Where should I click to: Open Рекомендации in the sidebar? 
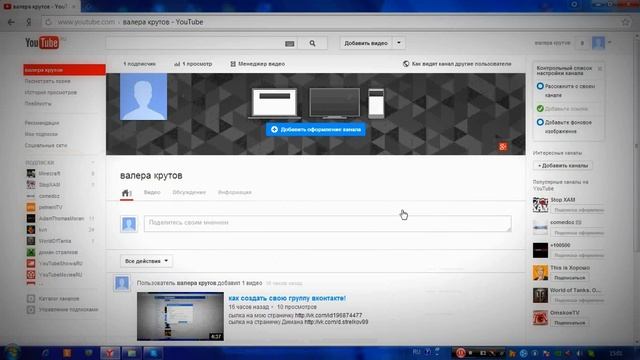[42, 123]
